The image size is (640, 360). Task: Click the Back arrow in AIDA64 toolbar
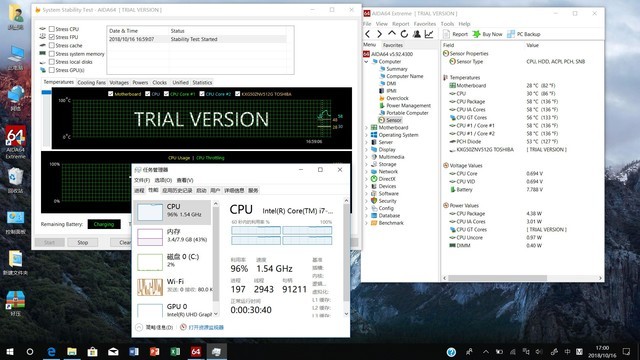[x=368, y=34]
